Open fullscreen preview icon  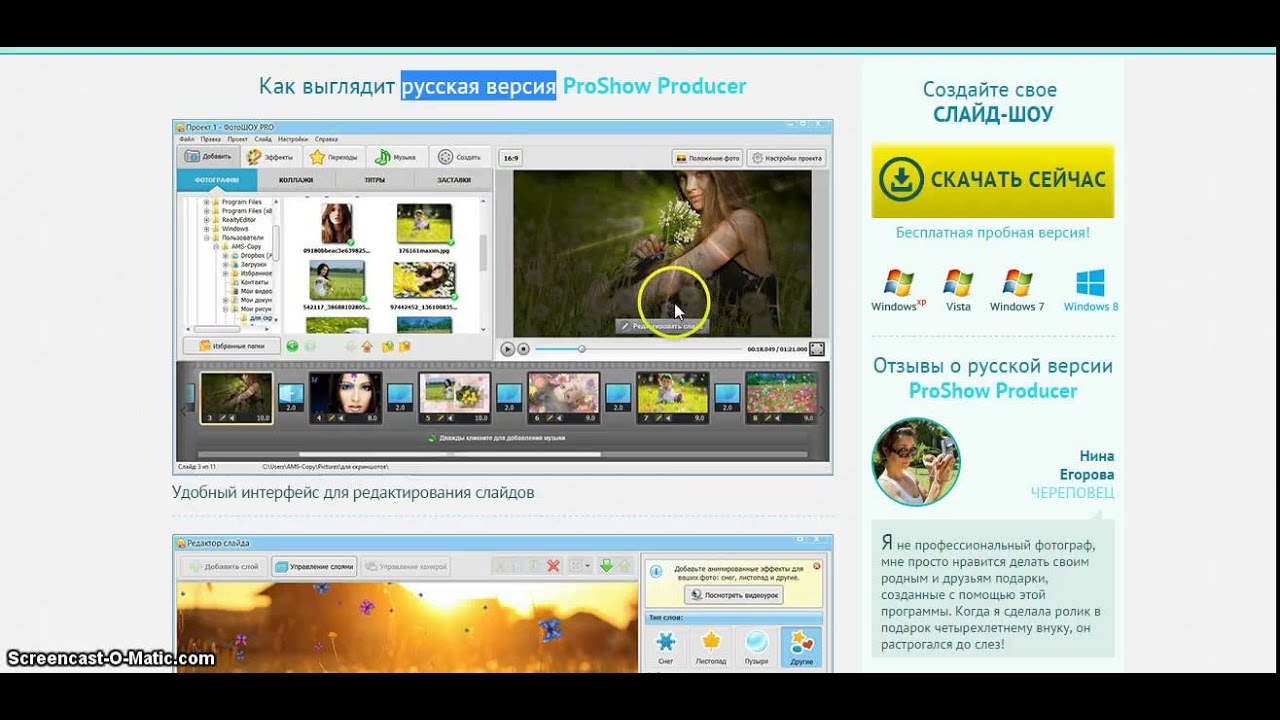point(817,349)
